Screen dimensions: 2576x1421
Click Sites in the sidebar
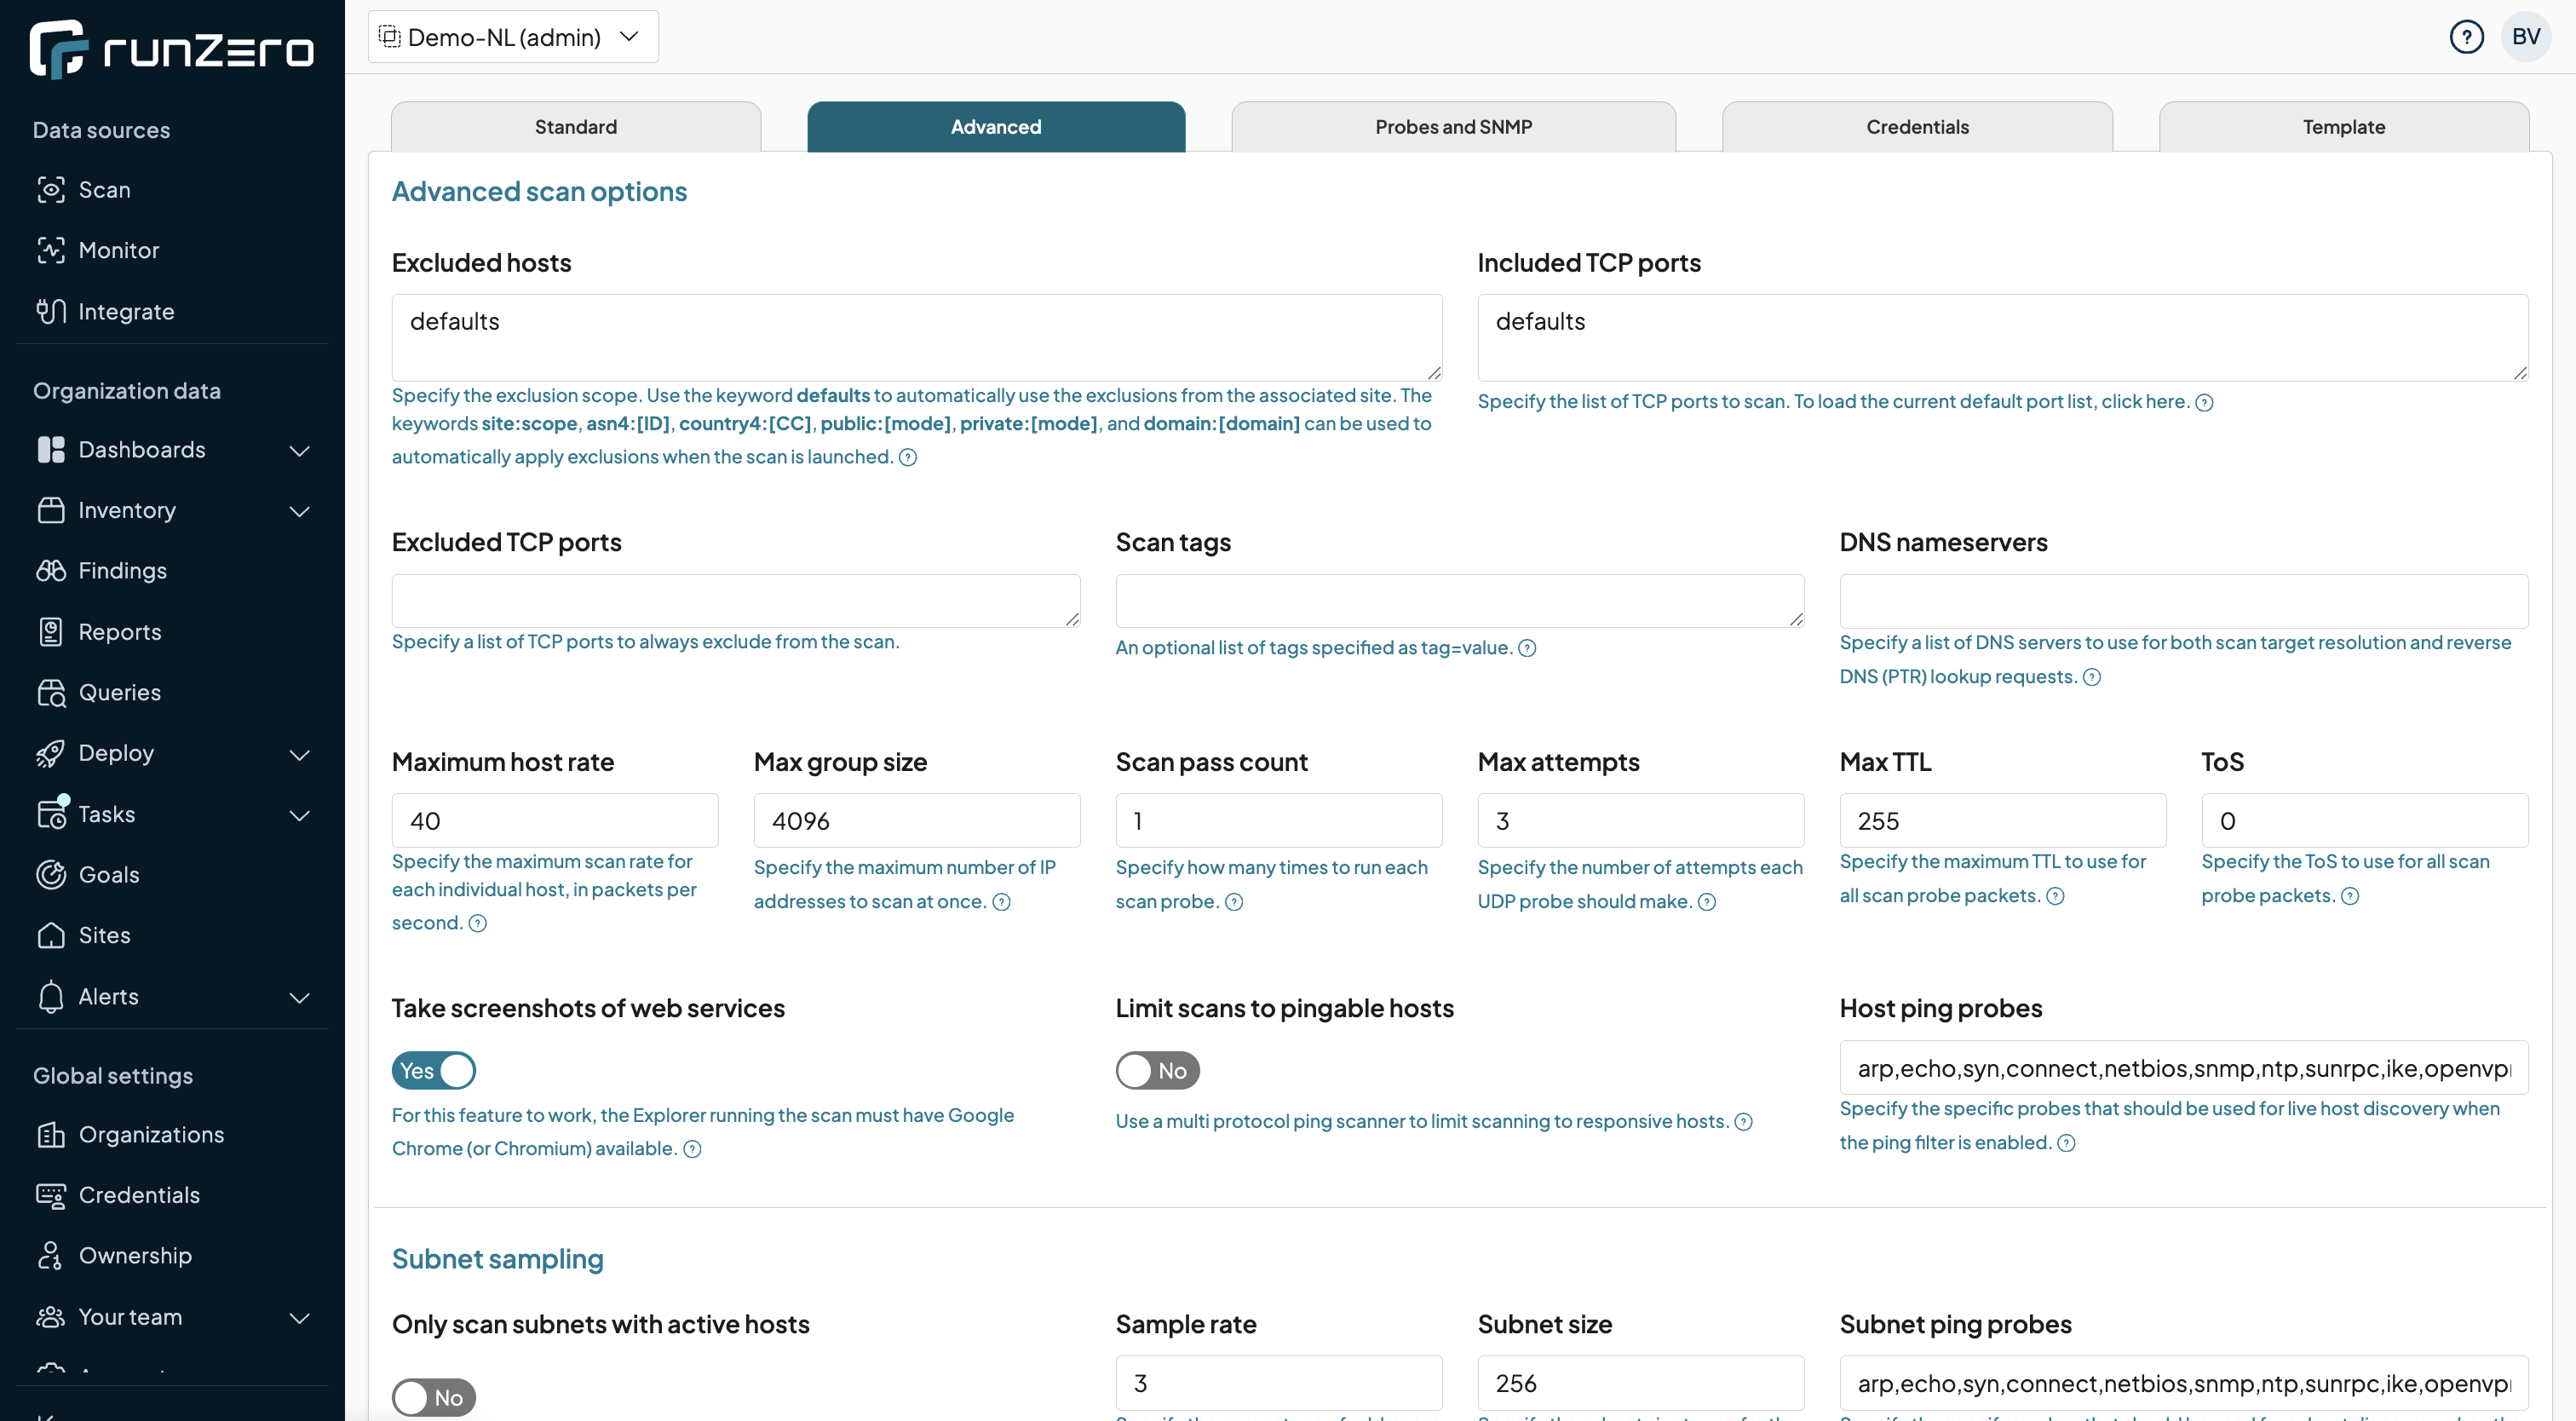point(104,935)
